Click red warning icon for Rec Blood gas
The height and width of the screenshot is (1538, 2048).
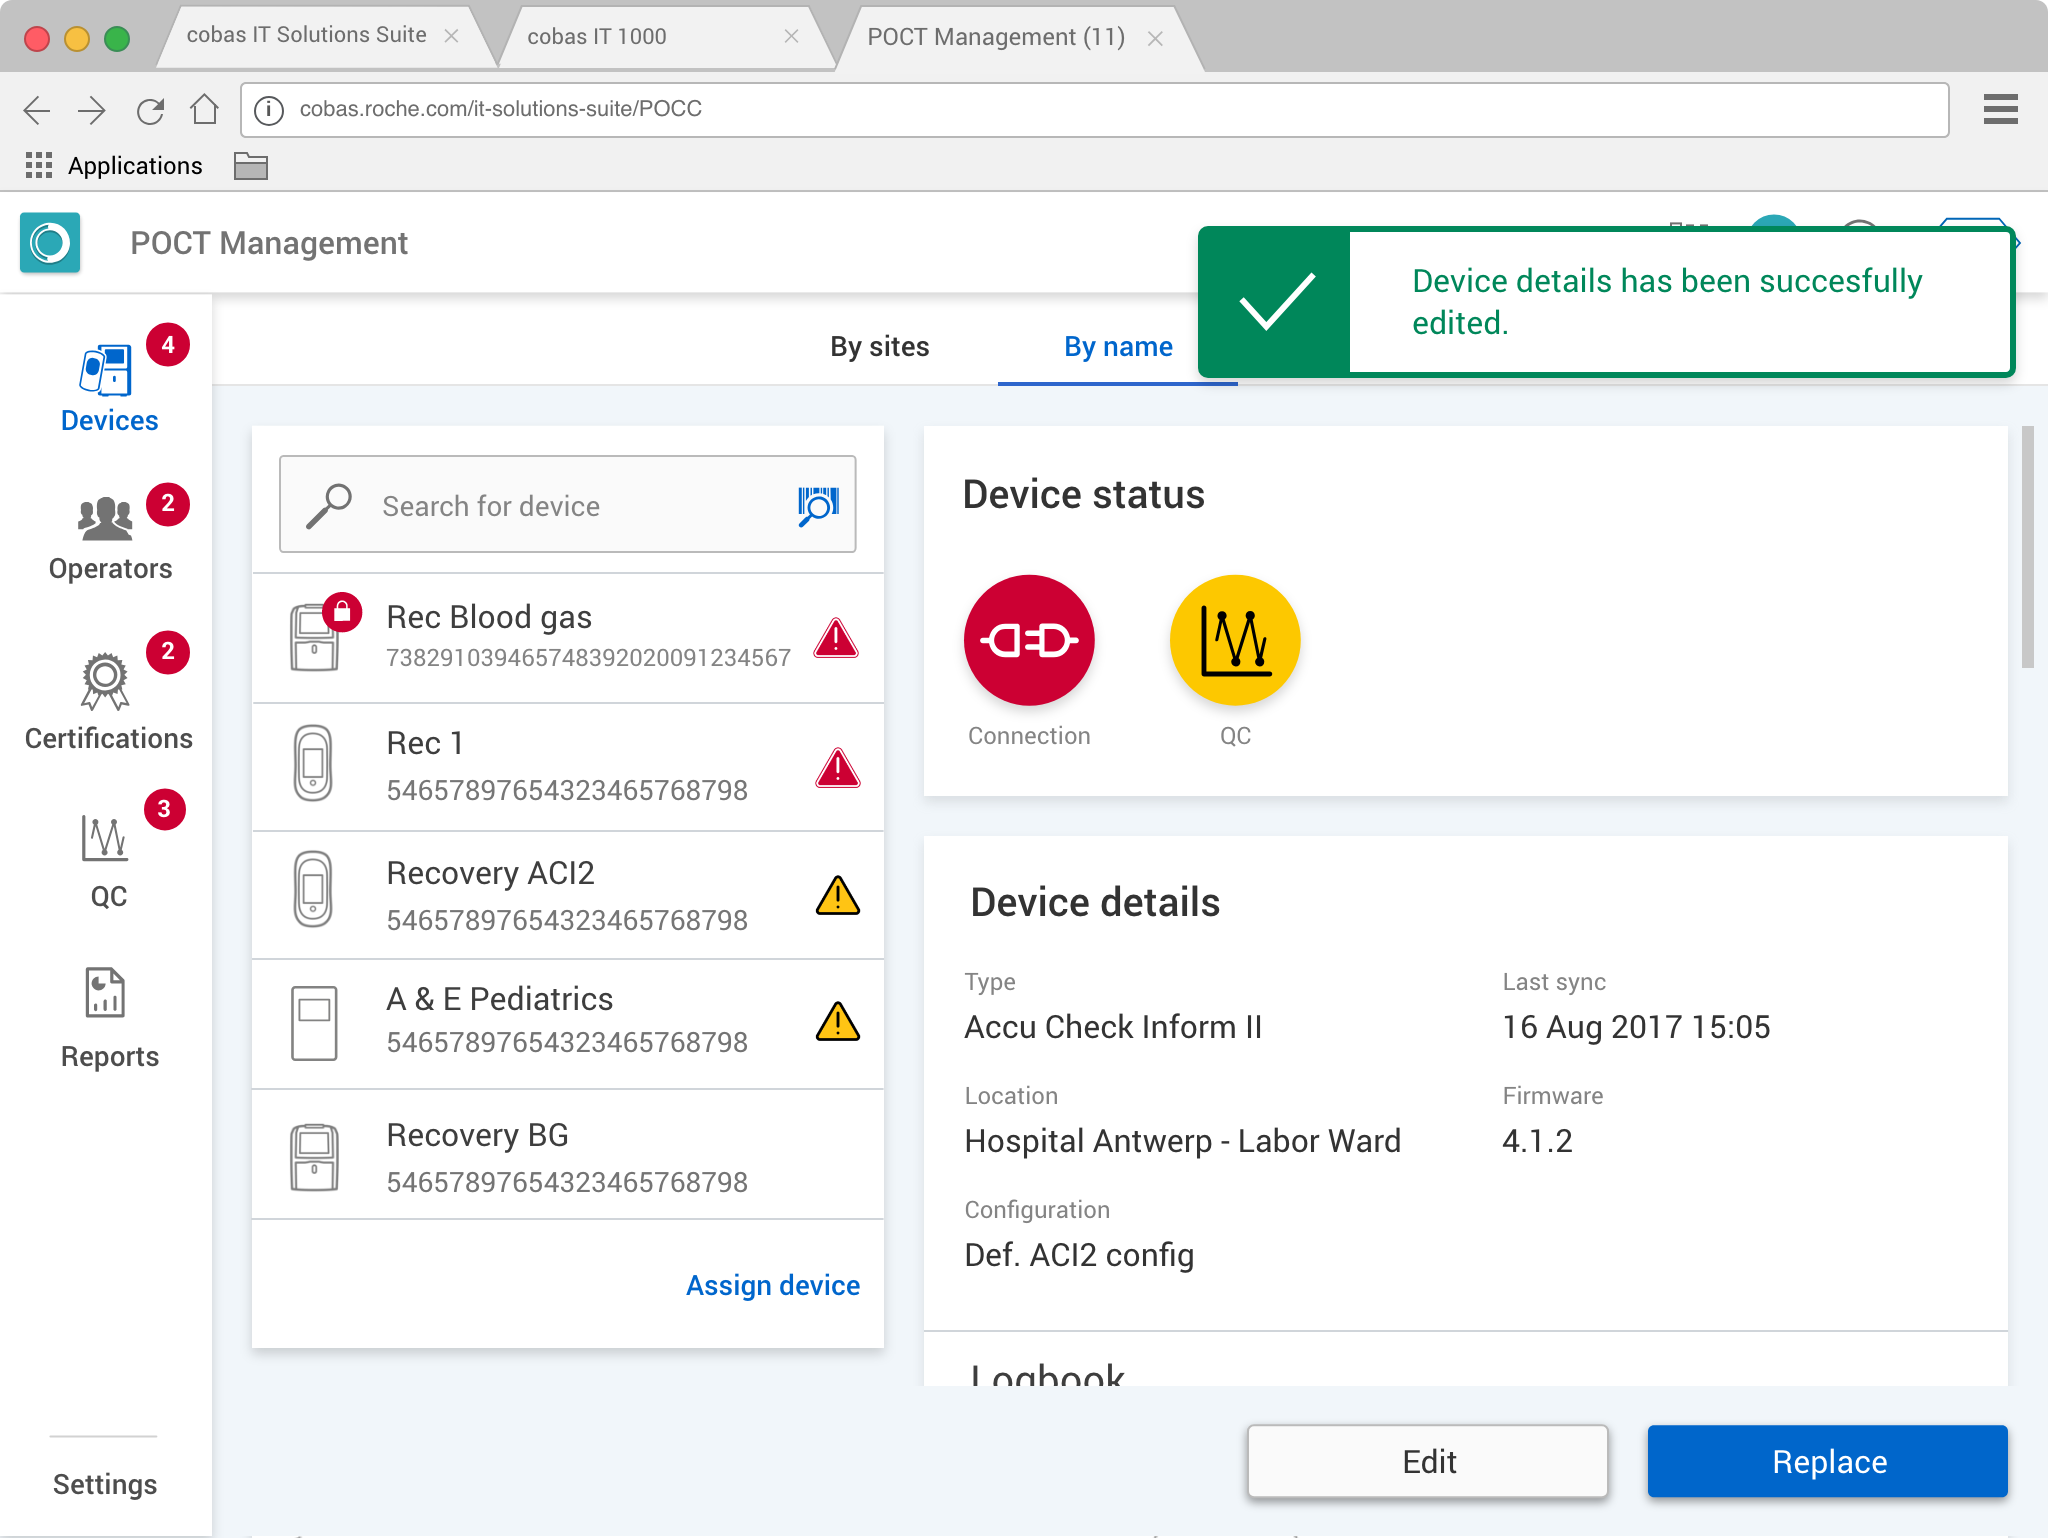(x=836, y=638)
